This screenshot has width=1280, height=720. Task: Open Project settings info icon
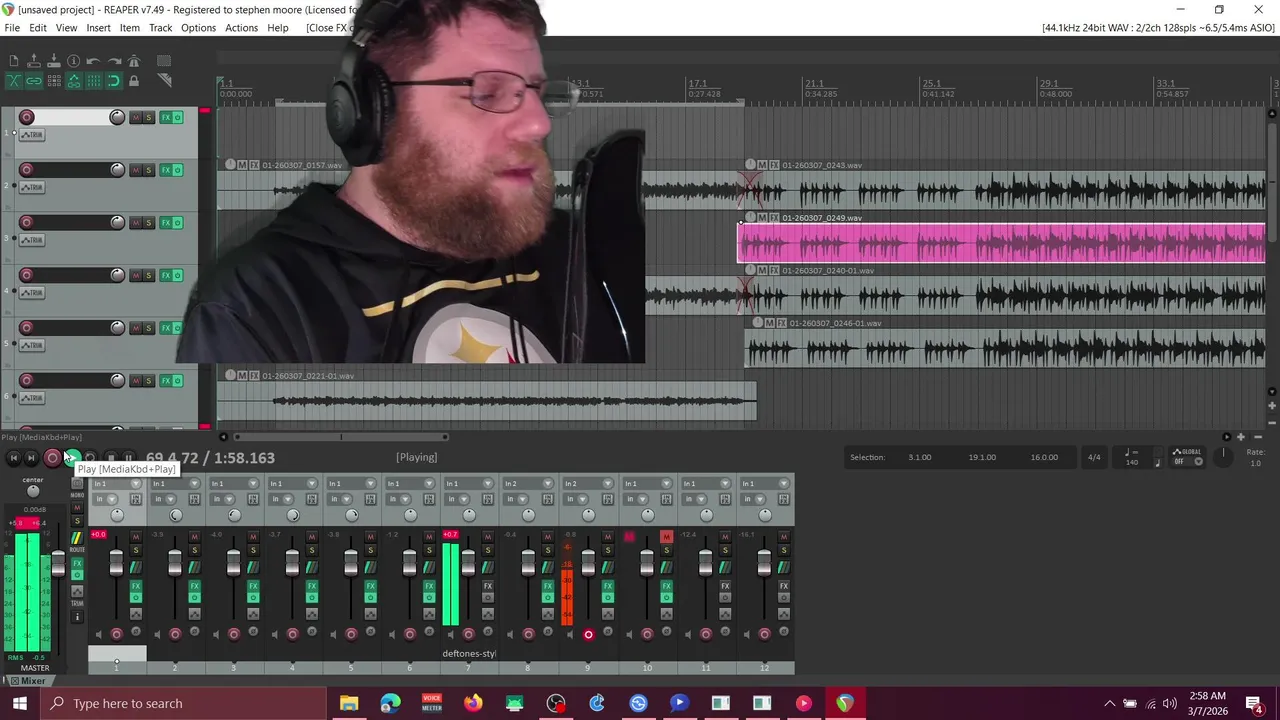(74, 62)
